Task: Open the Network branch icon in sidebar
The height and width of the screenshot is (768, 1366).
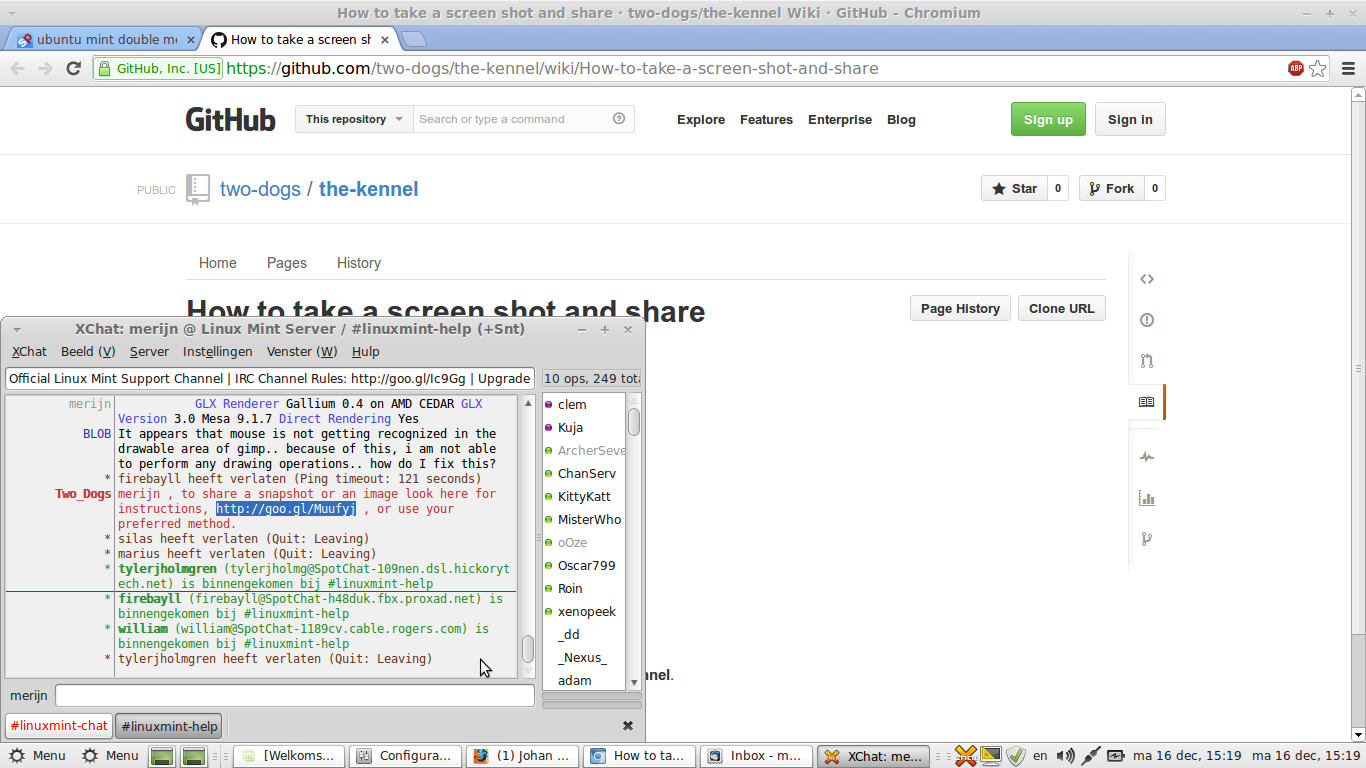Action: tap(1147, 539)
